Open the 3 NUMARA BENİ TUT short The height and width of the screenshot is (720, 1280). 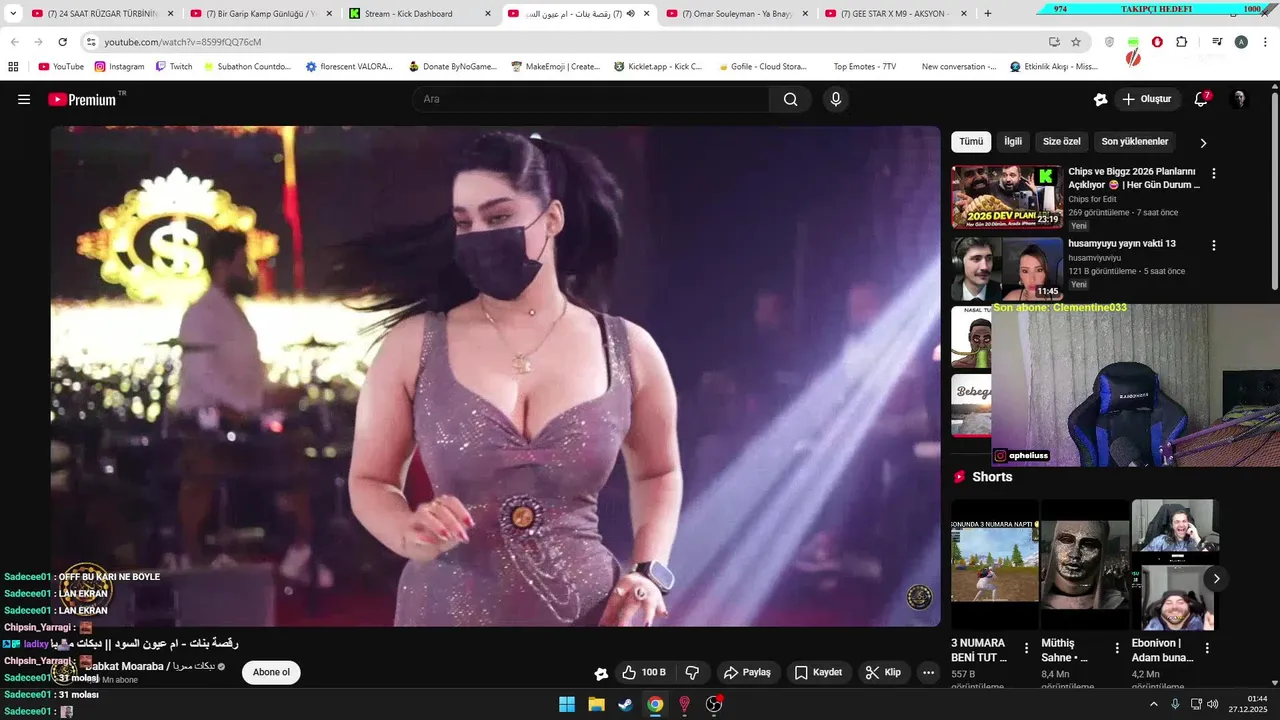coord(995,564)
